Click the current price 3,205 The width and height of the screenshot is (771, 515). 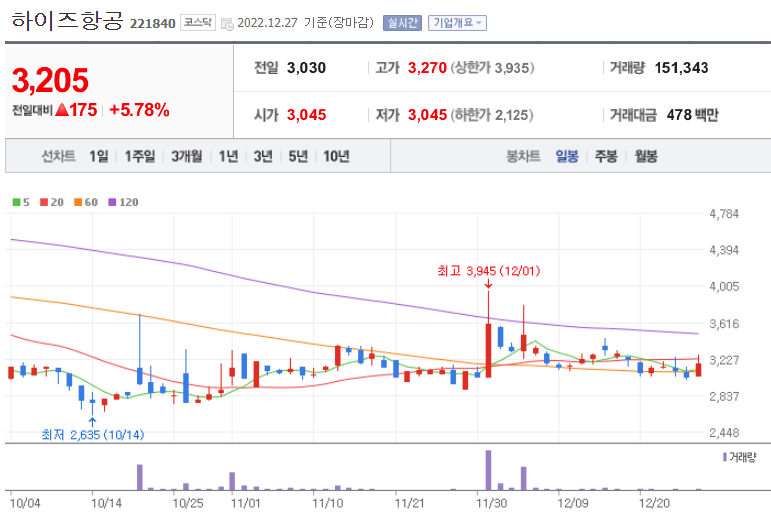coord(50,80)
